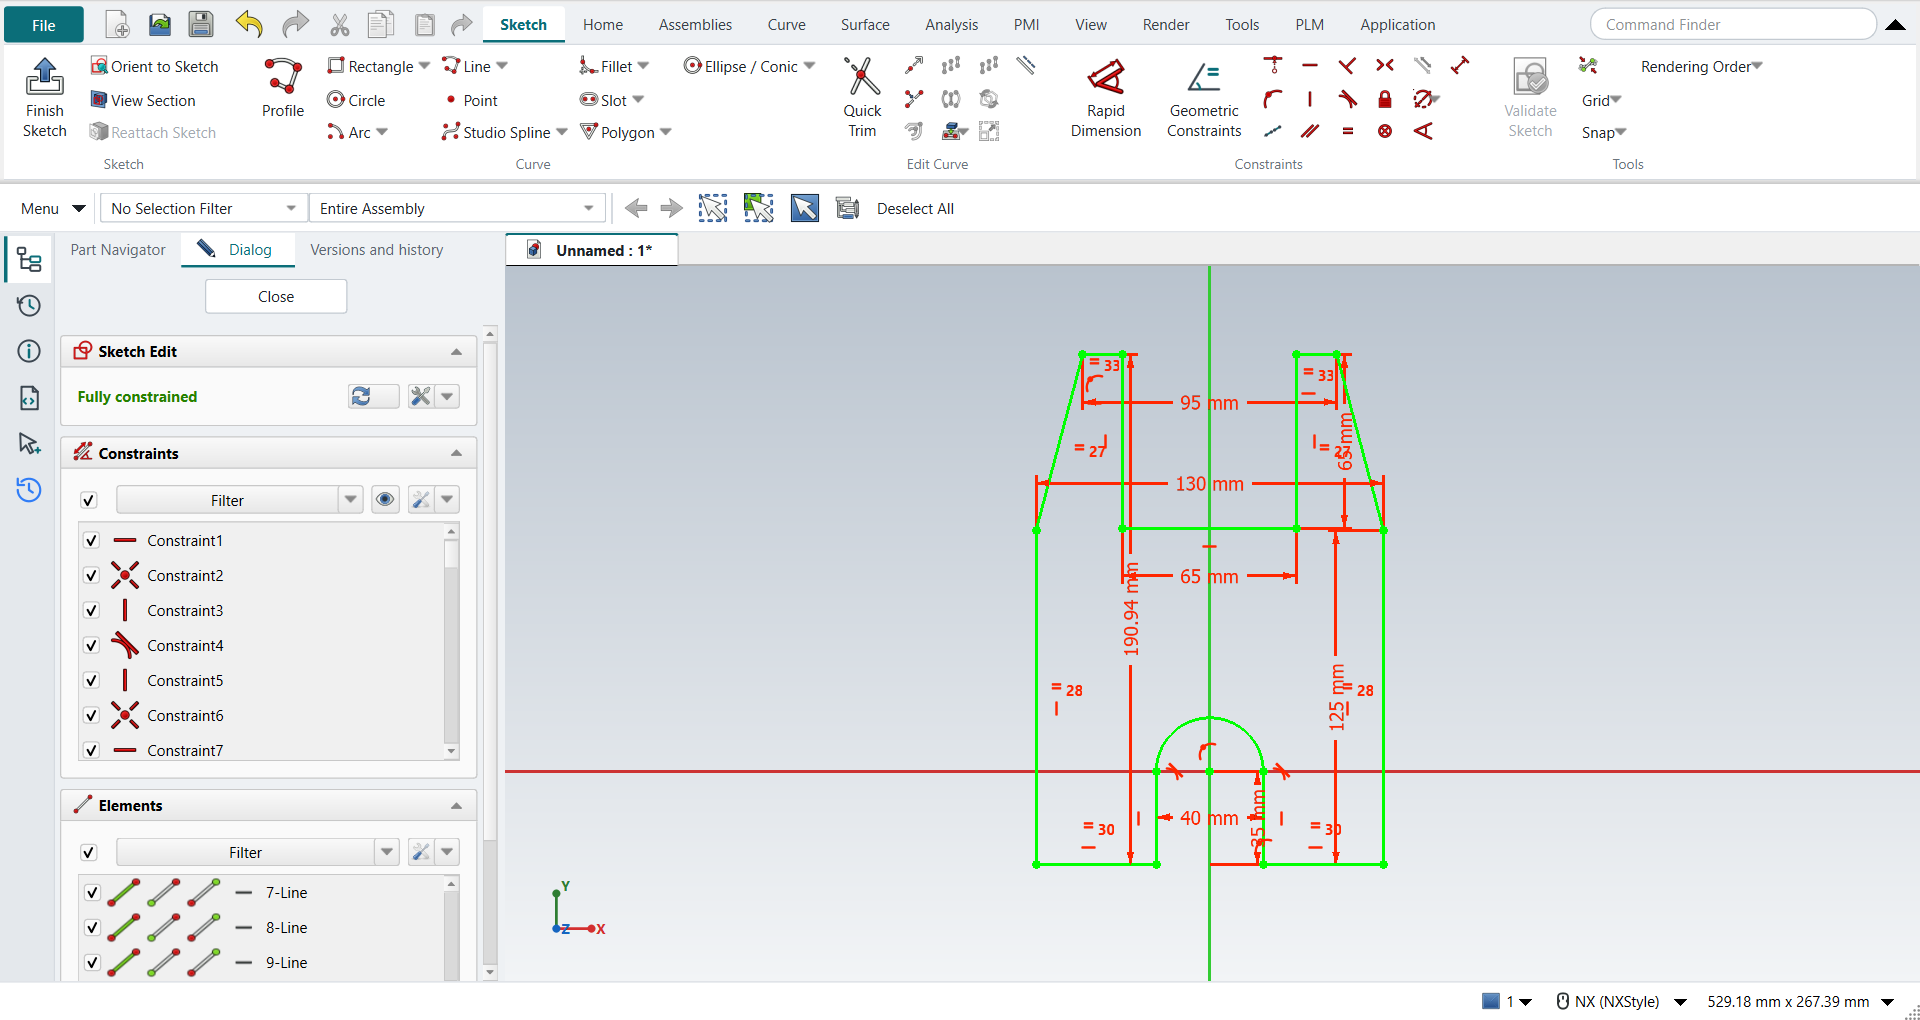This screenshot has width=1920, height=1020.
Task: Uncheck the Constraint6 checkbox
Action: click(x=91, y=715)
